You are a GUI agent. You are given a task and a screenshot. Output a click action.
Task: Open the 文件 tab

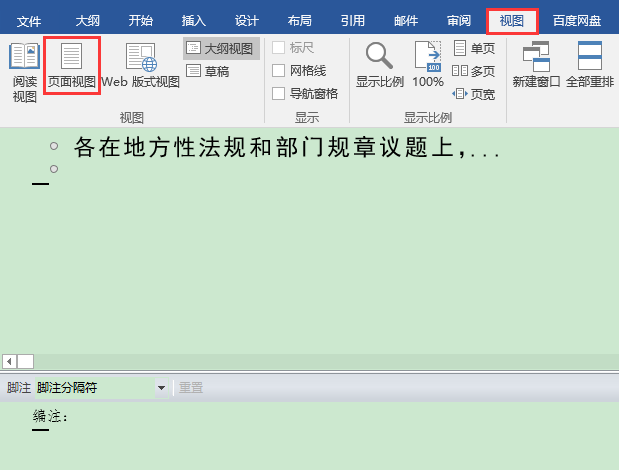tap(29, 21)
